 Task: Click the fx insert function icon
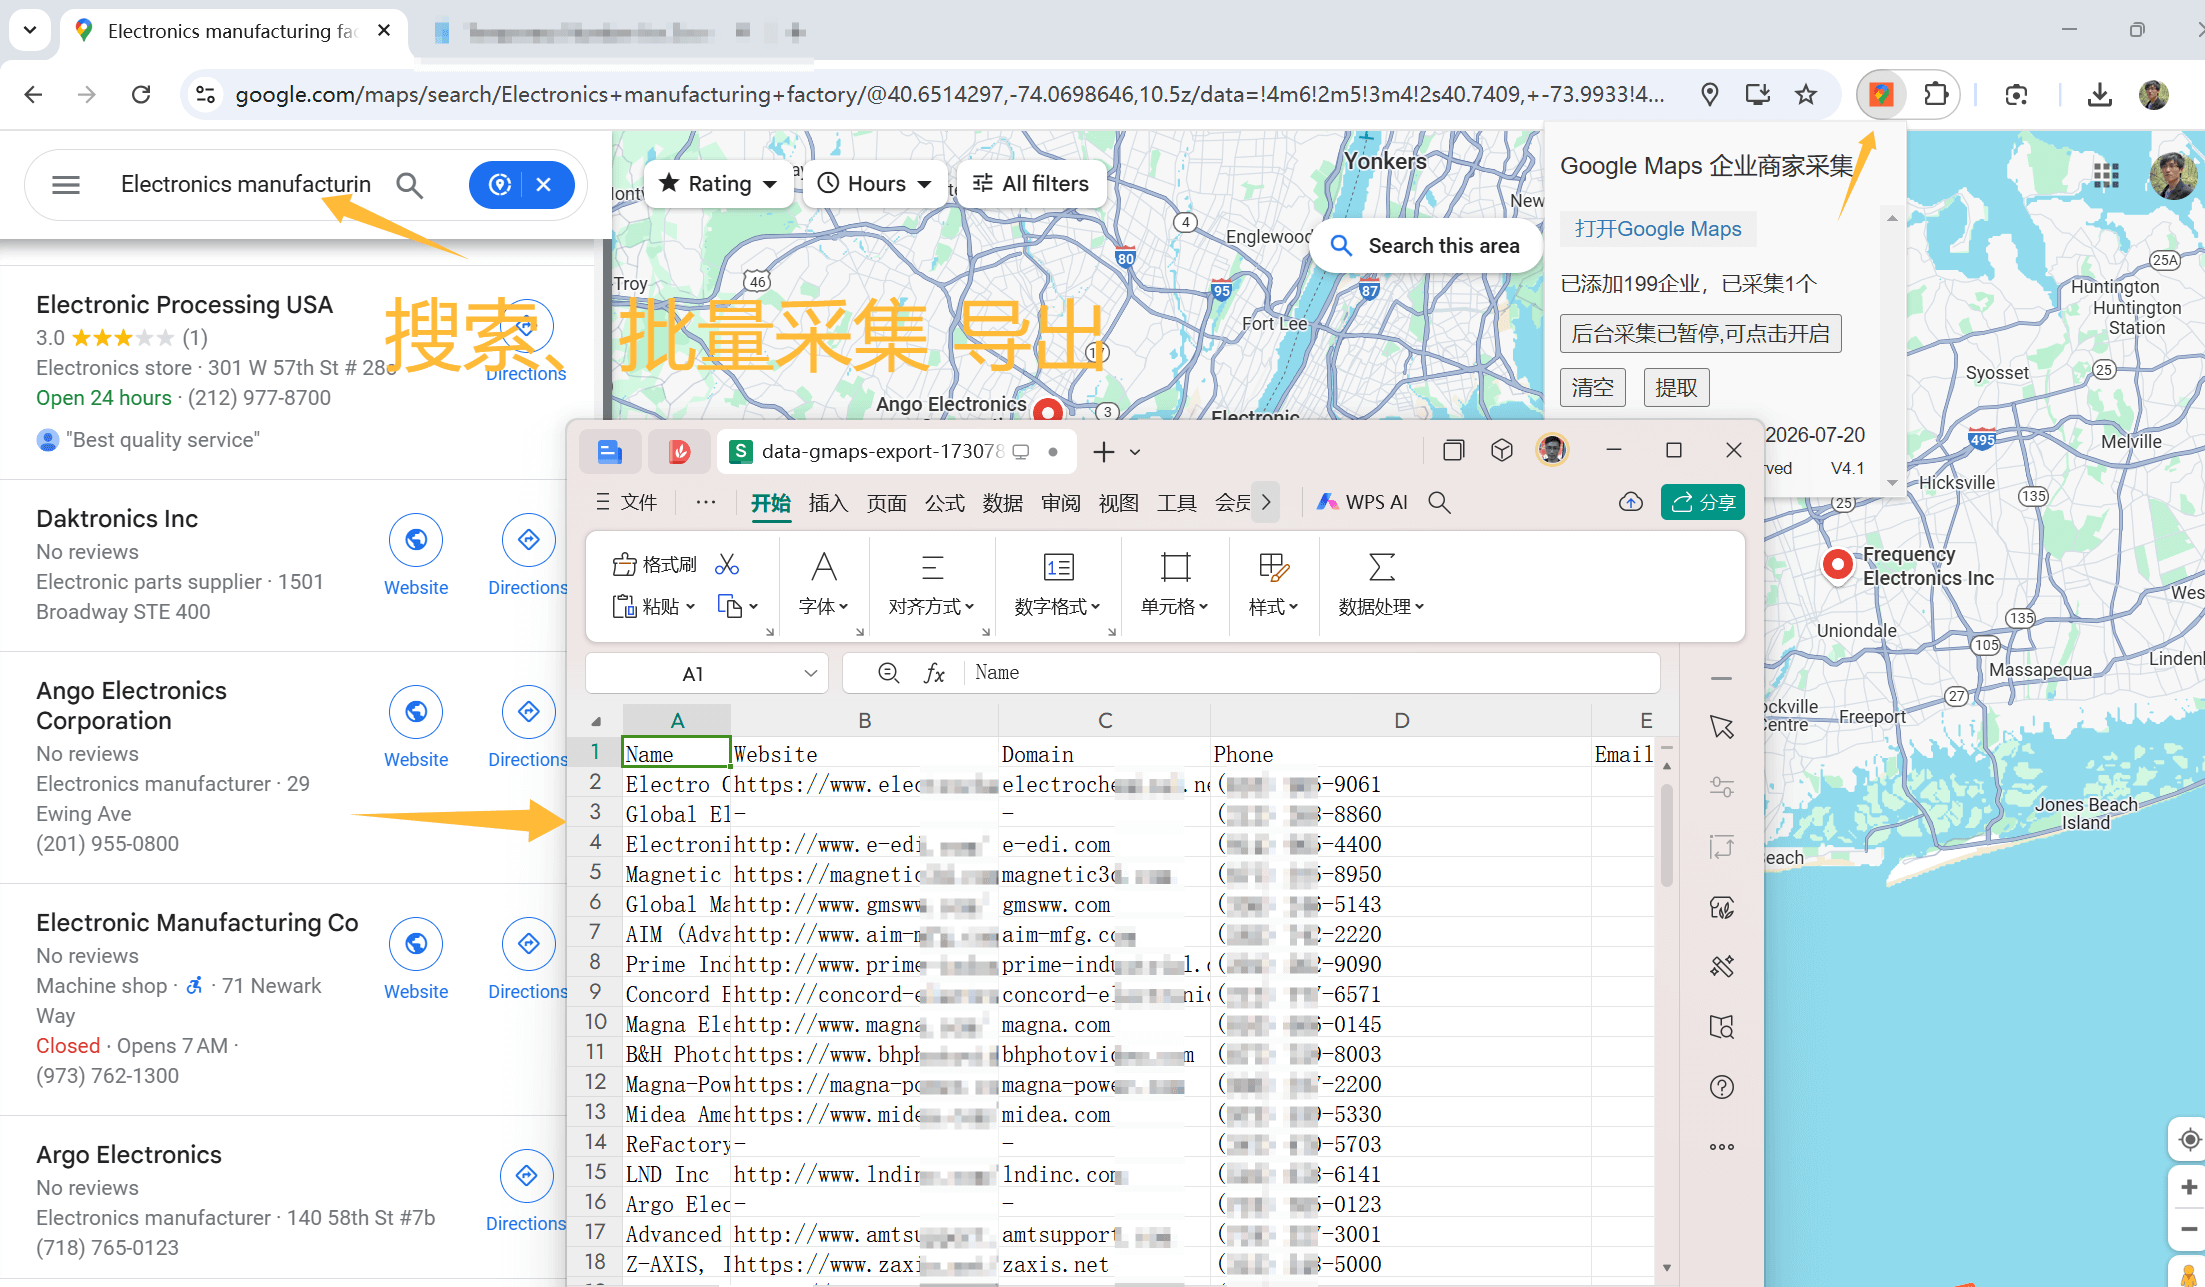tap(934, 673)
